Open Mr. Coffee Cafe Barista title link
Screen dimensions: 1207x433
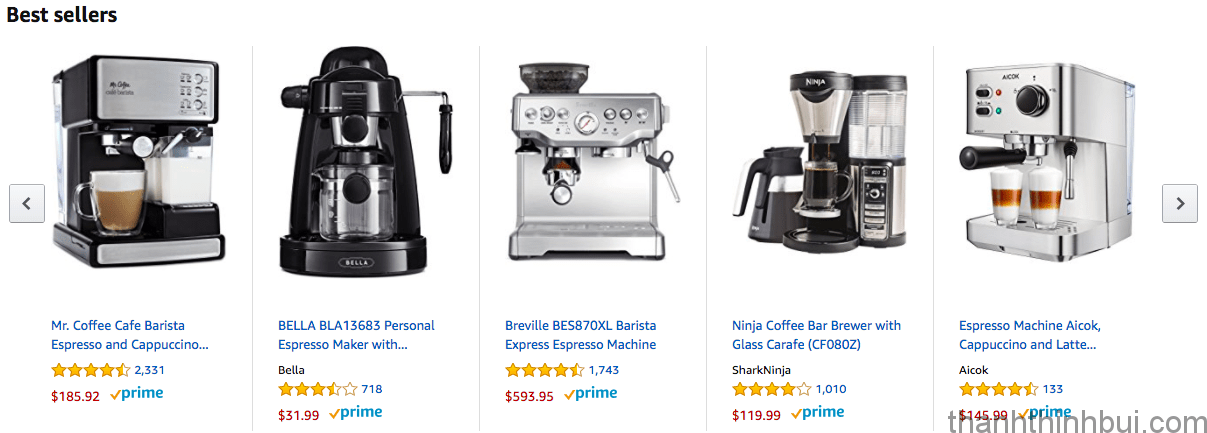130,335
